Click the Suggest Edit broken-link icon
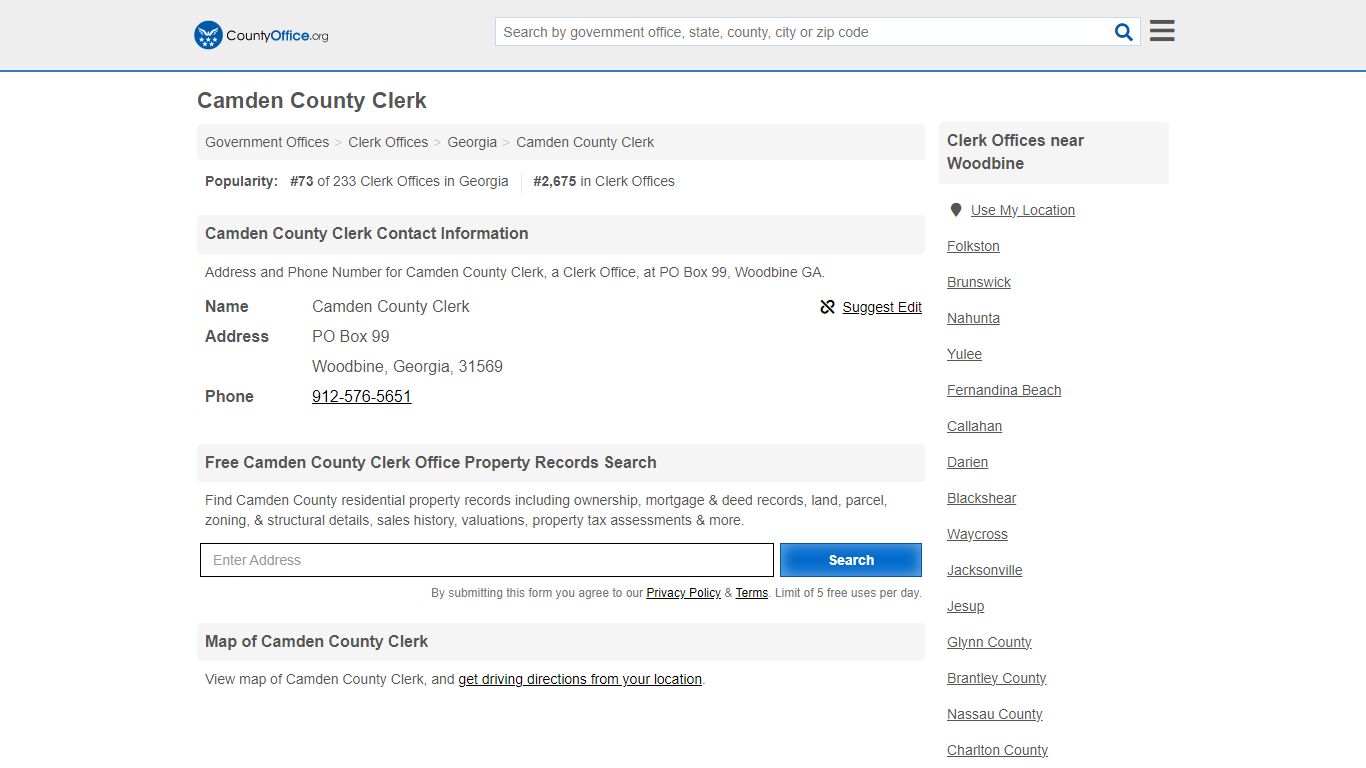The height and width of the screenshot is (768, 1366). point(827,307)
